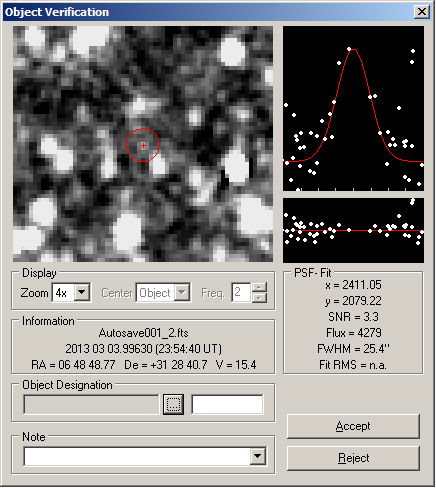Increase the Freq. value with the up arrow

tap(259, 287)
